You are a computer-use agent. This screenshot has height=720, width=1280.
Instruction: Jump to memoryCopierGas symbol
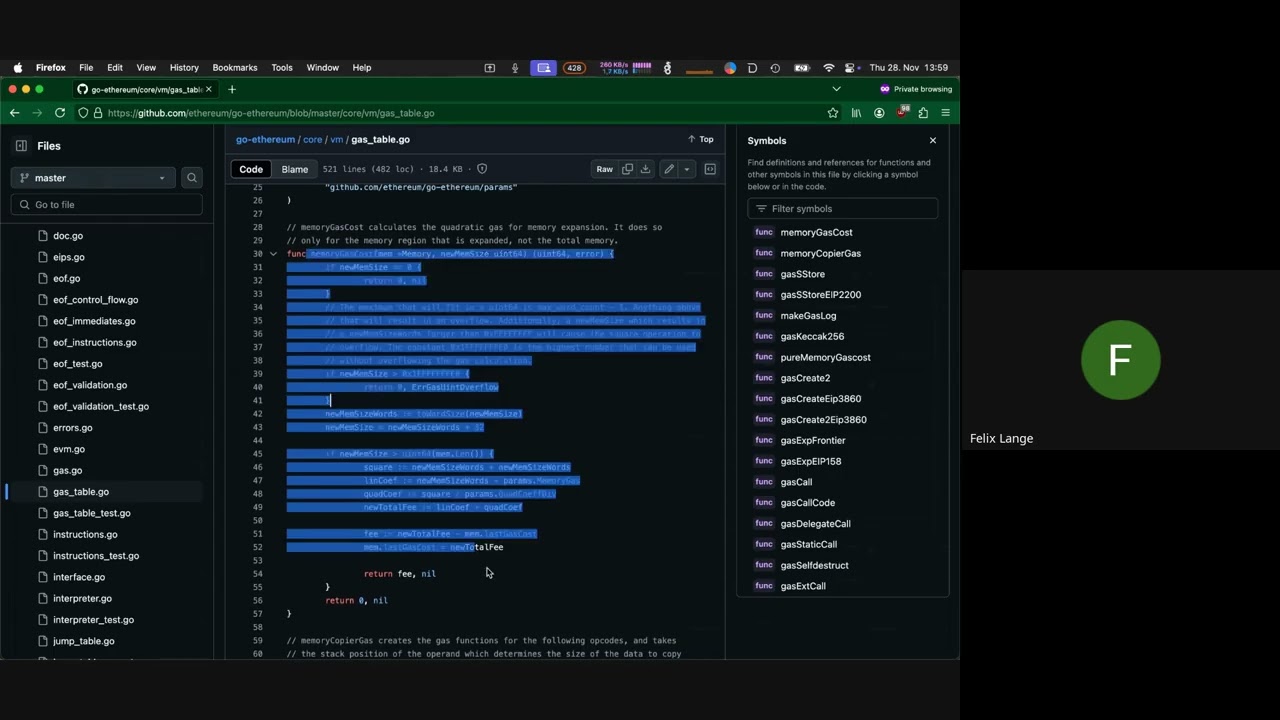pyautogui.click(x=821, y=253)
